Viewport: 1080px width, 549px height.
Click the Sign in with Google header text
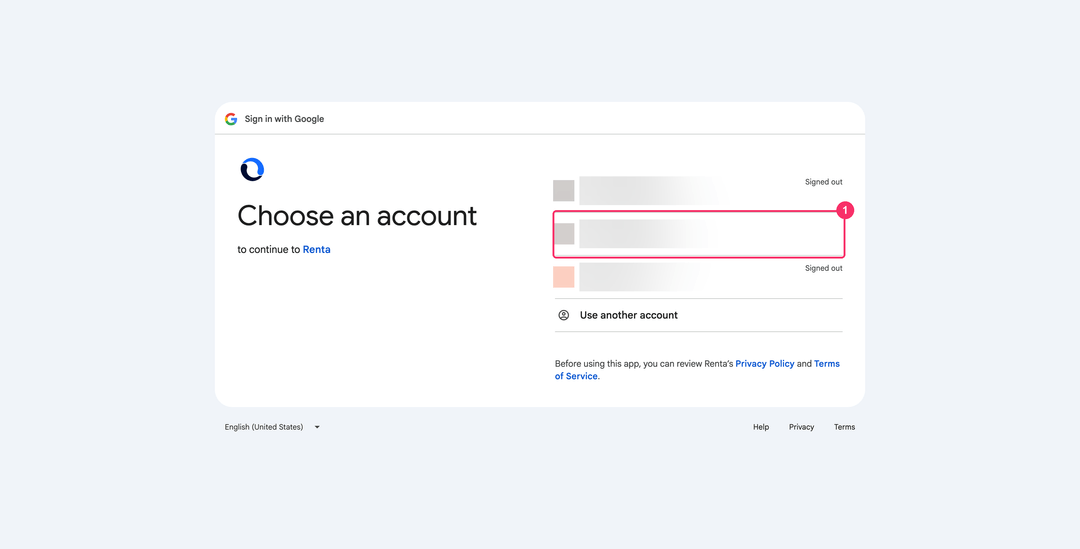point(284,119)
